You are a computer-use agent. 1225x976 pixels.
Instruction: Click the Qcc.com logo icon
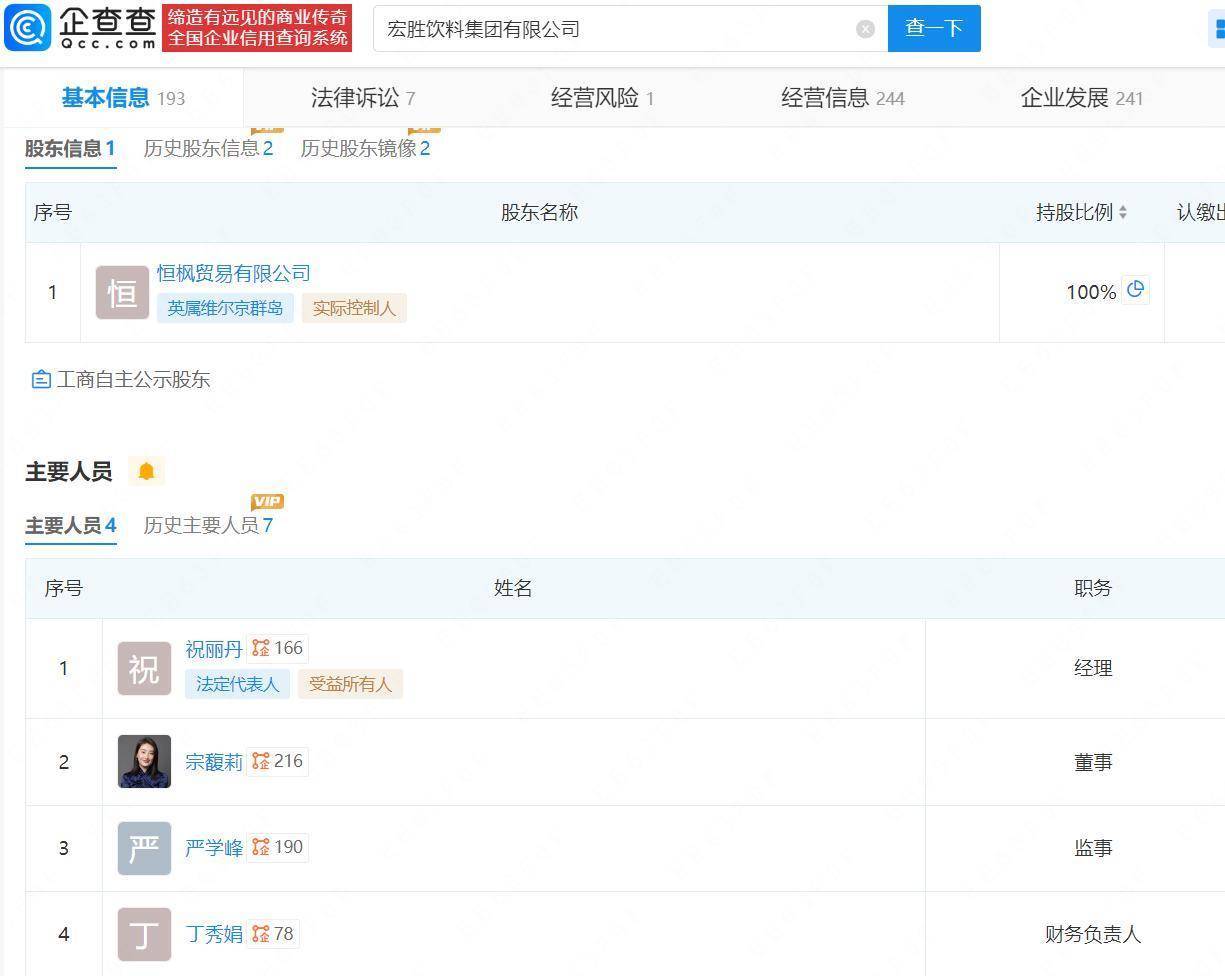(x=27, y=28)
